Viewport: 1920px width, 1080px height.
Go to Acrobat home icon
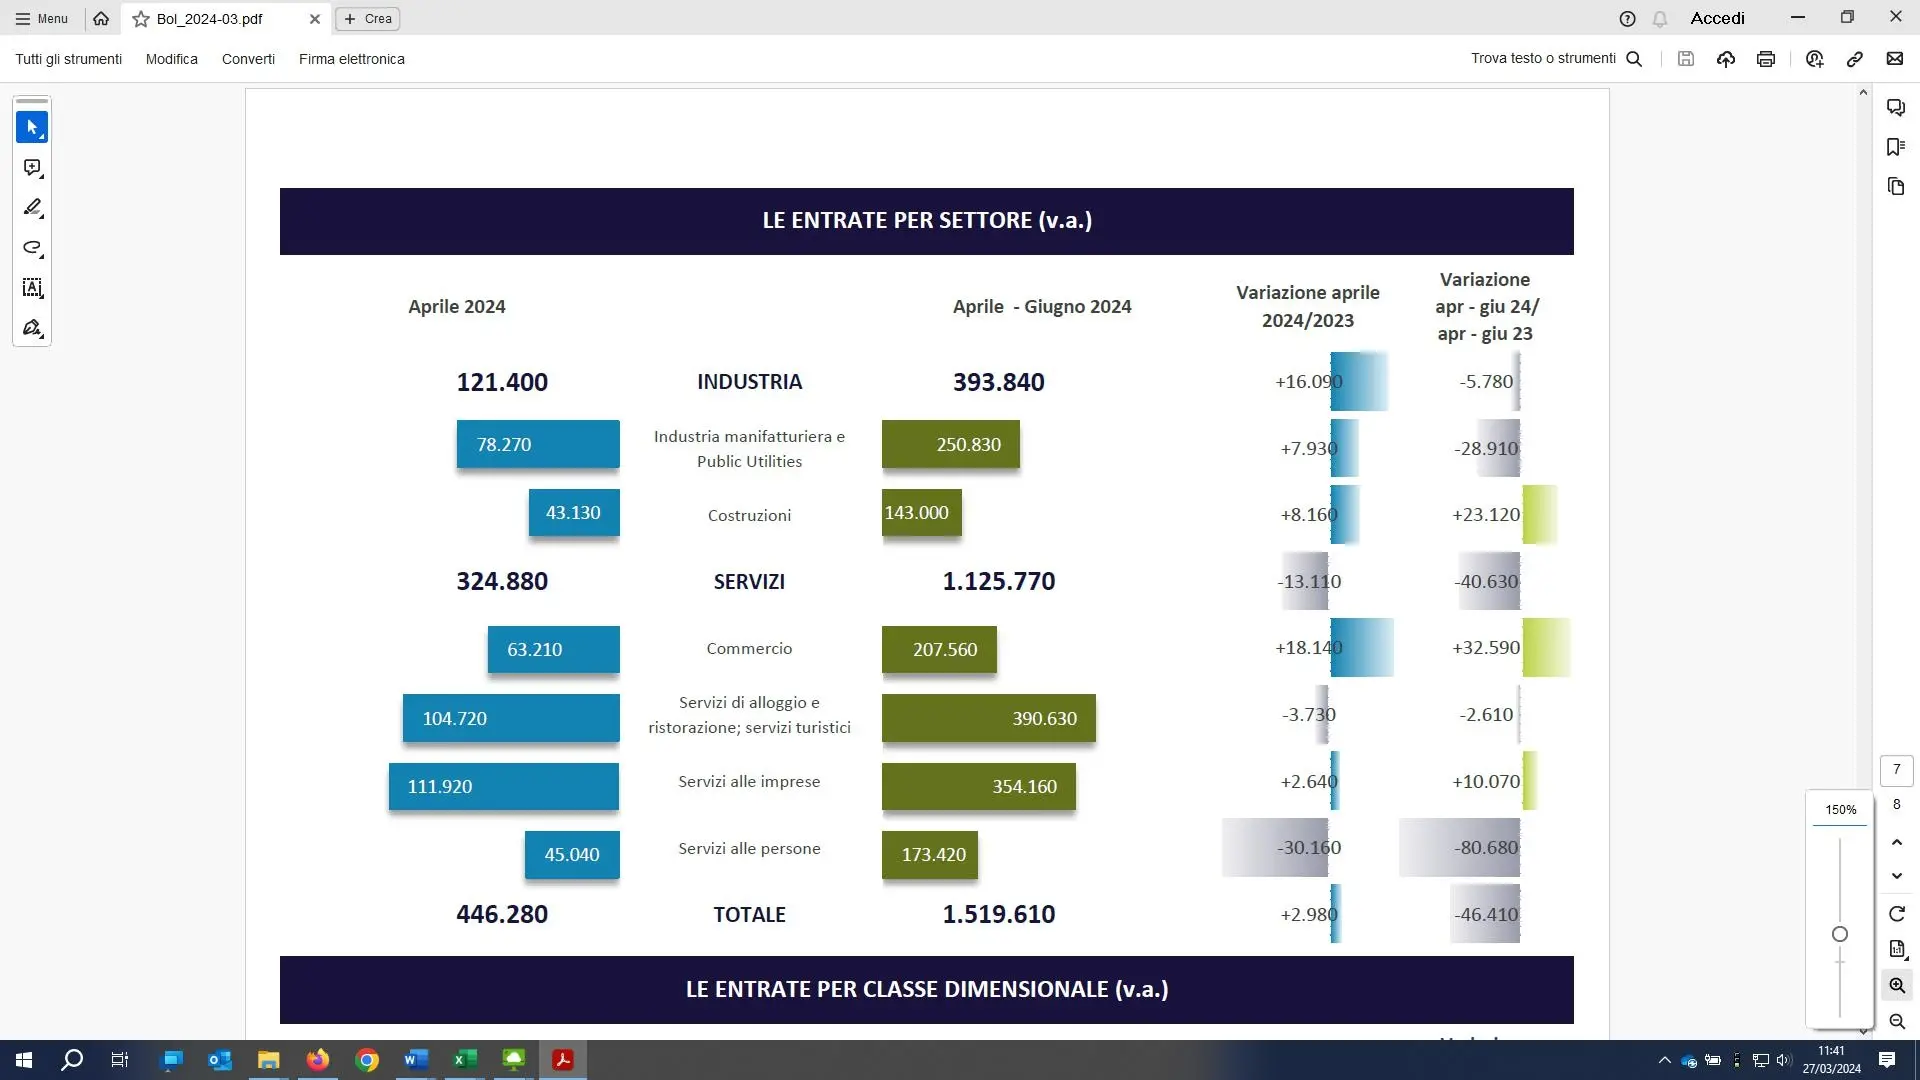click(101, 18)
